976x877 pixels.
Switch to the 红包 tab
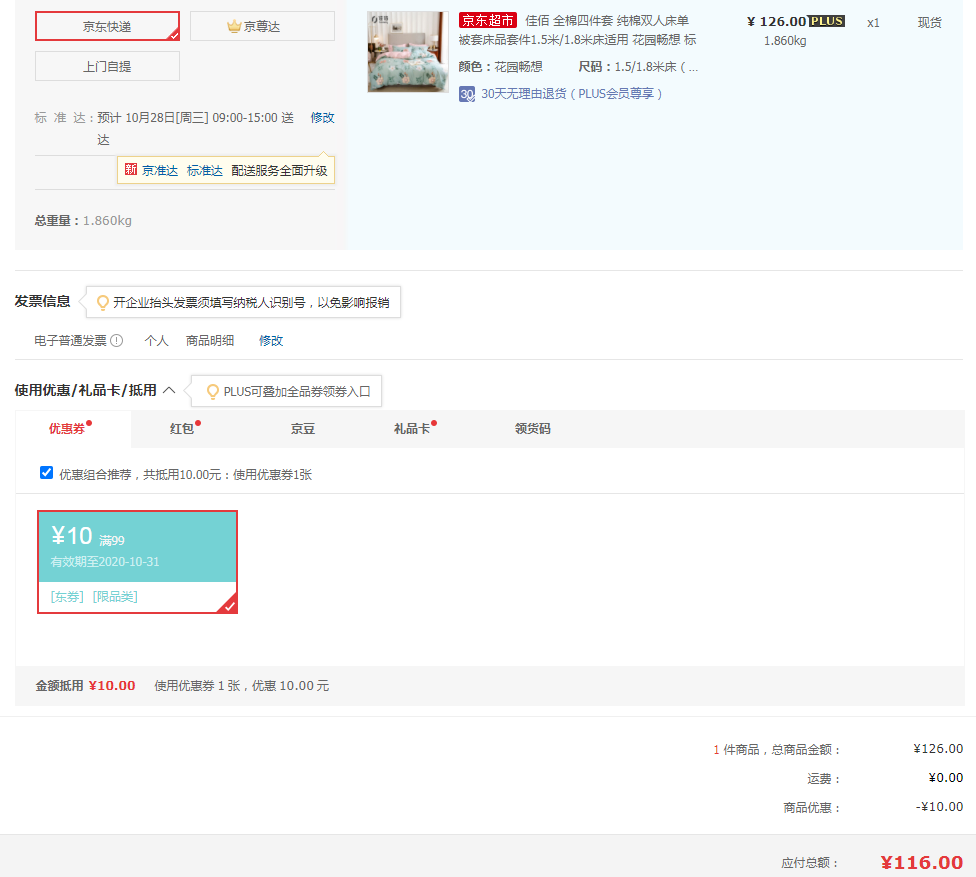pyautogui.click(x=182, y=429)
